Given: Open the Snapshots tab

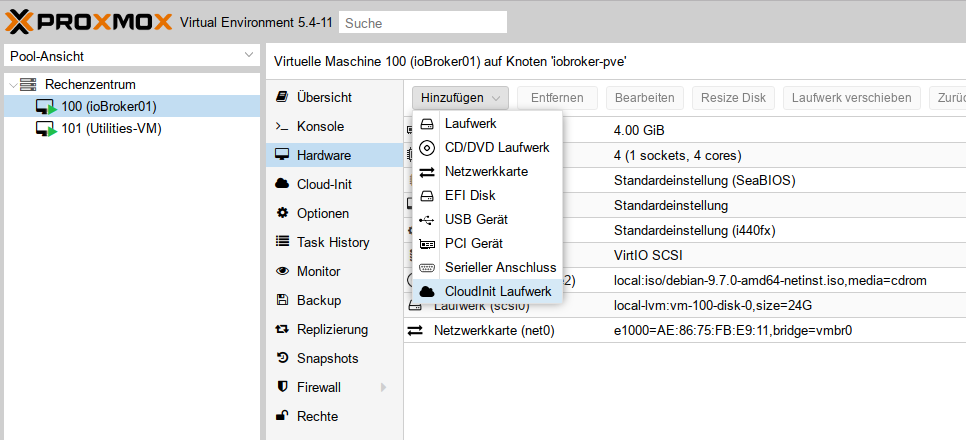Looking at the screenshot, I should click(x=335, y=358).
